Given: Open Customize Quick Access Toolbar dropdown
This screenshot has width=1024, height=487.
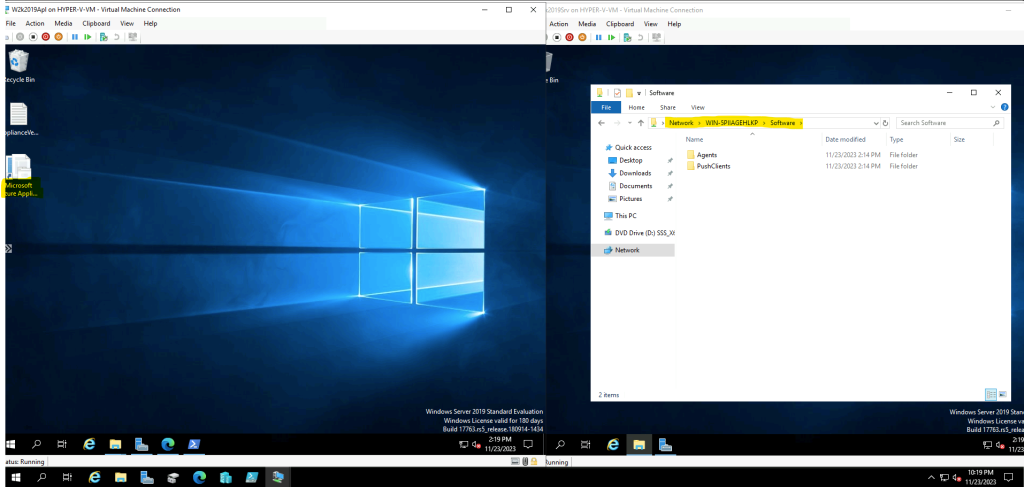Looking at the screenshot, I should (x=639, y=93).
